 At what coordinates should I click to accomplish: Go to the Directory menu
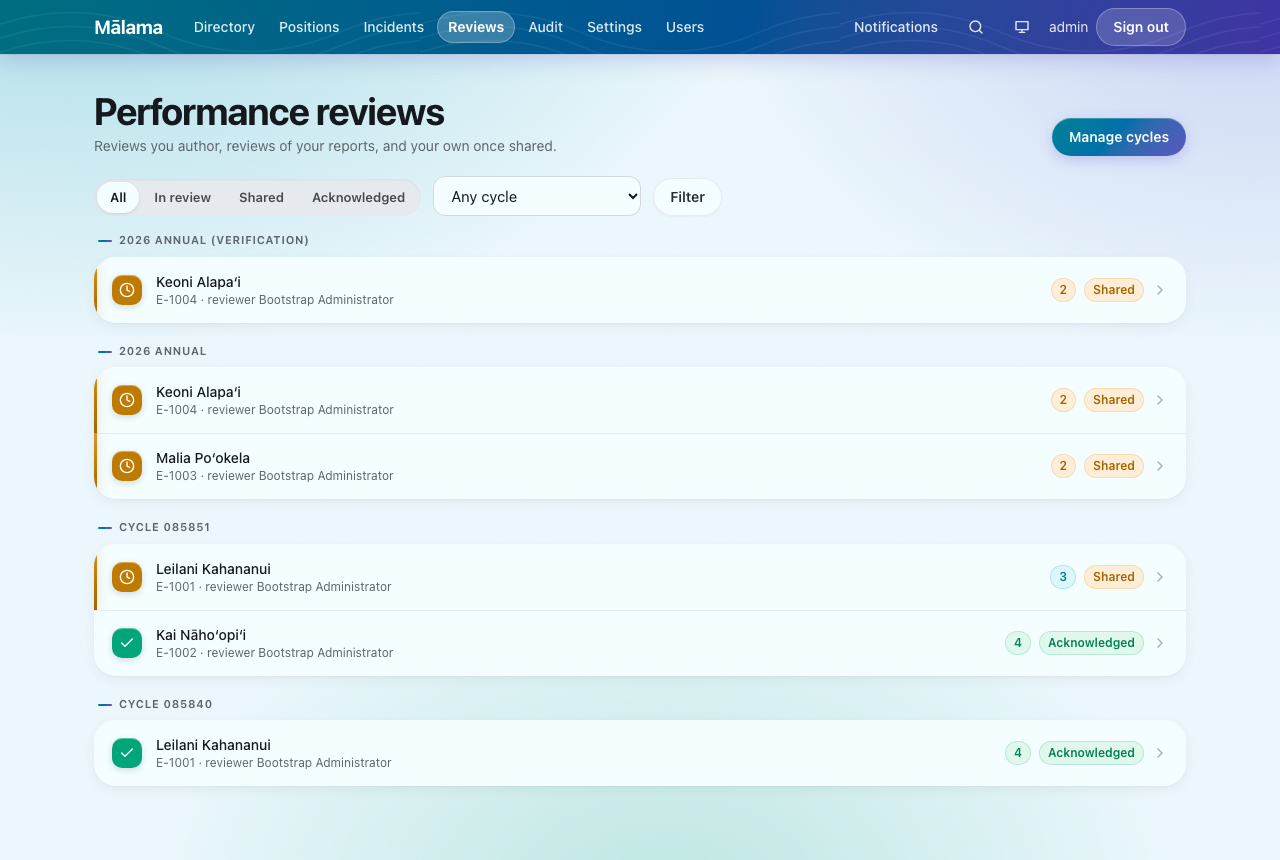pyautogui.click(x=224, y=27)
